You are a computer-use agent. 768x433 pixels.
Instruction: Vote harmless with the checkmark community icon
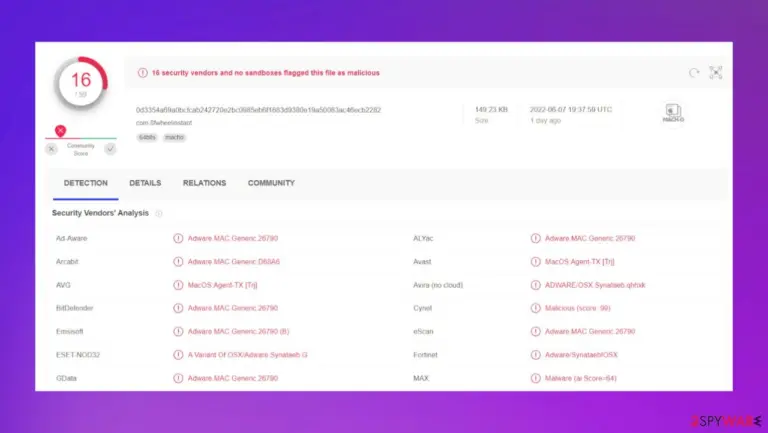110,149
